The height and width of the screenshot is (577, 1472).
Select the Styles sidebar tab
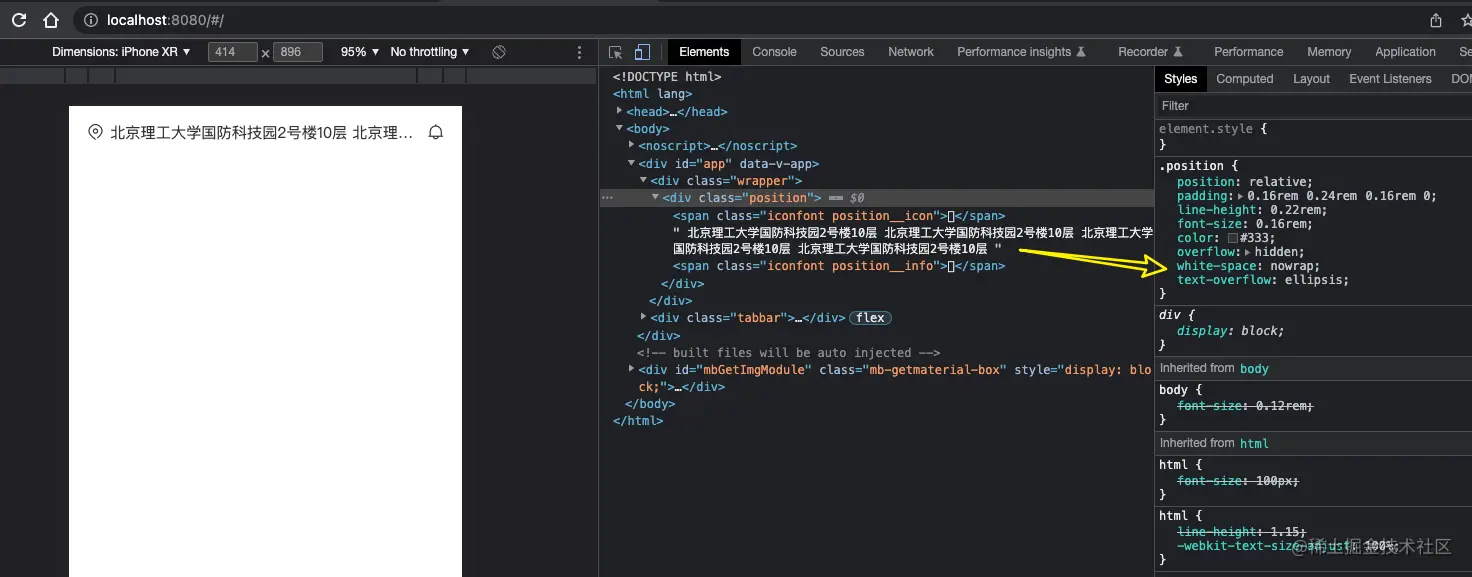pos(1180,79)
